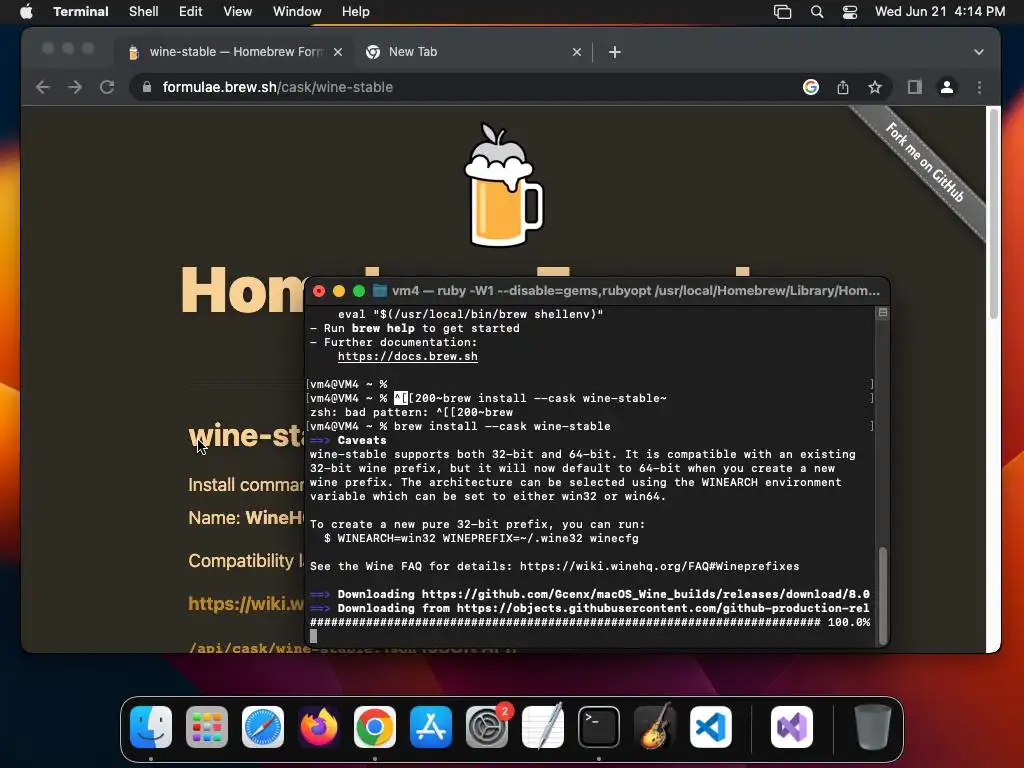Viewport: 1024px width, 768px height.
Task: Open Visual Studio from the Dock
Action: tap(792, 727)
